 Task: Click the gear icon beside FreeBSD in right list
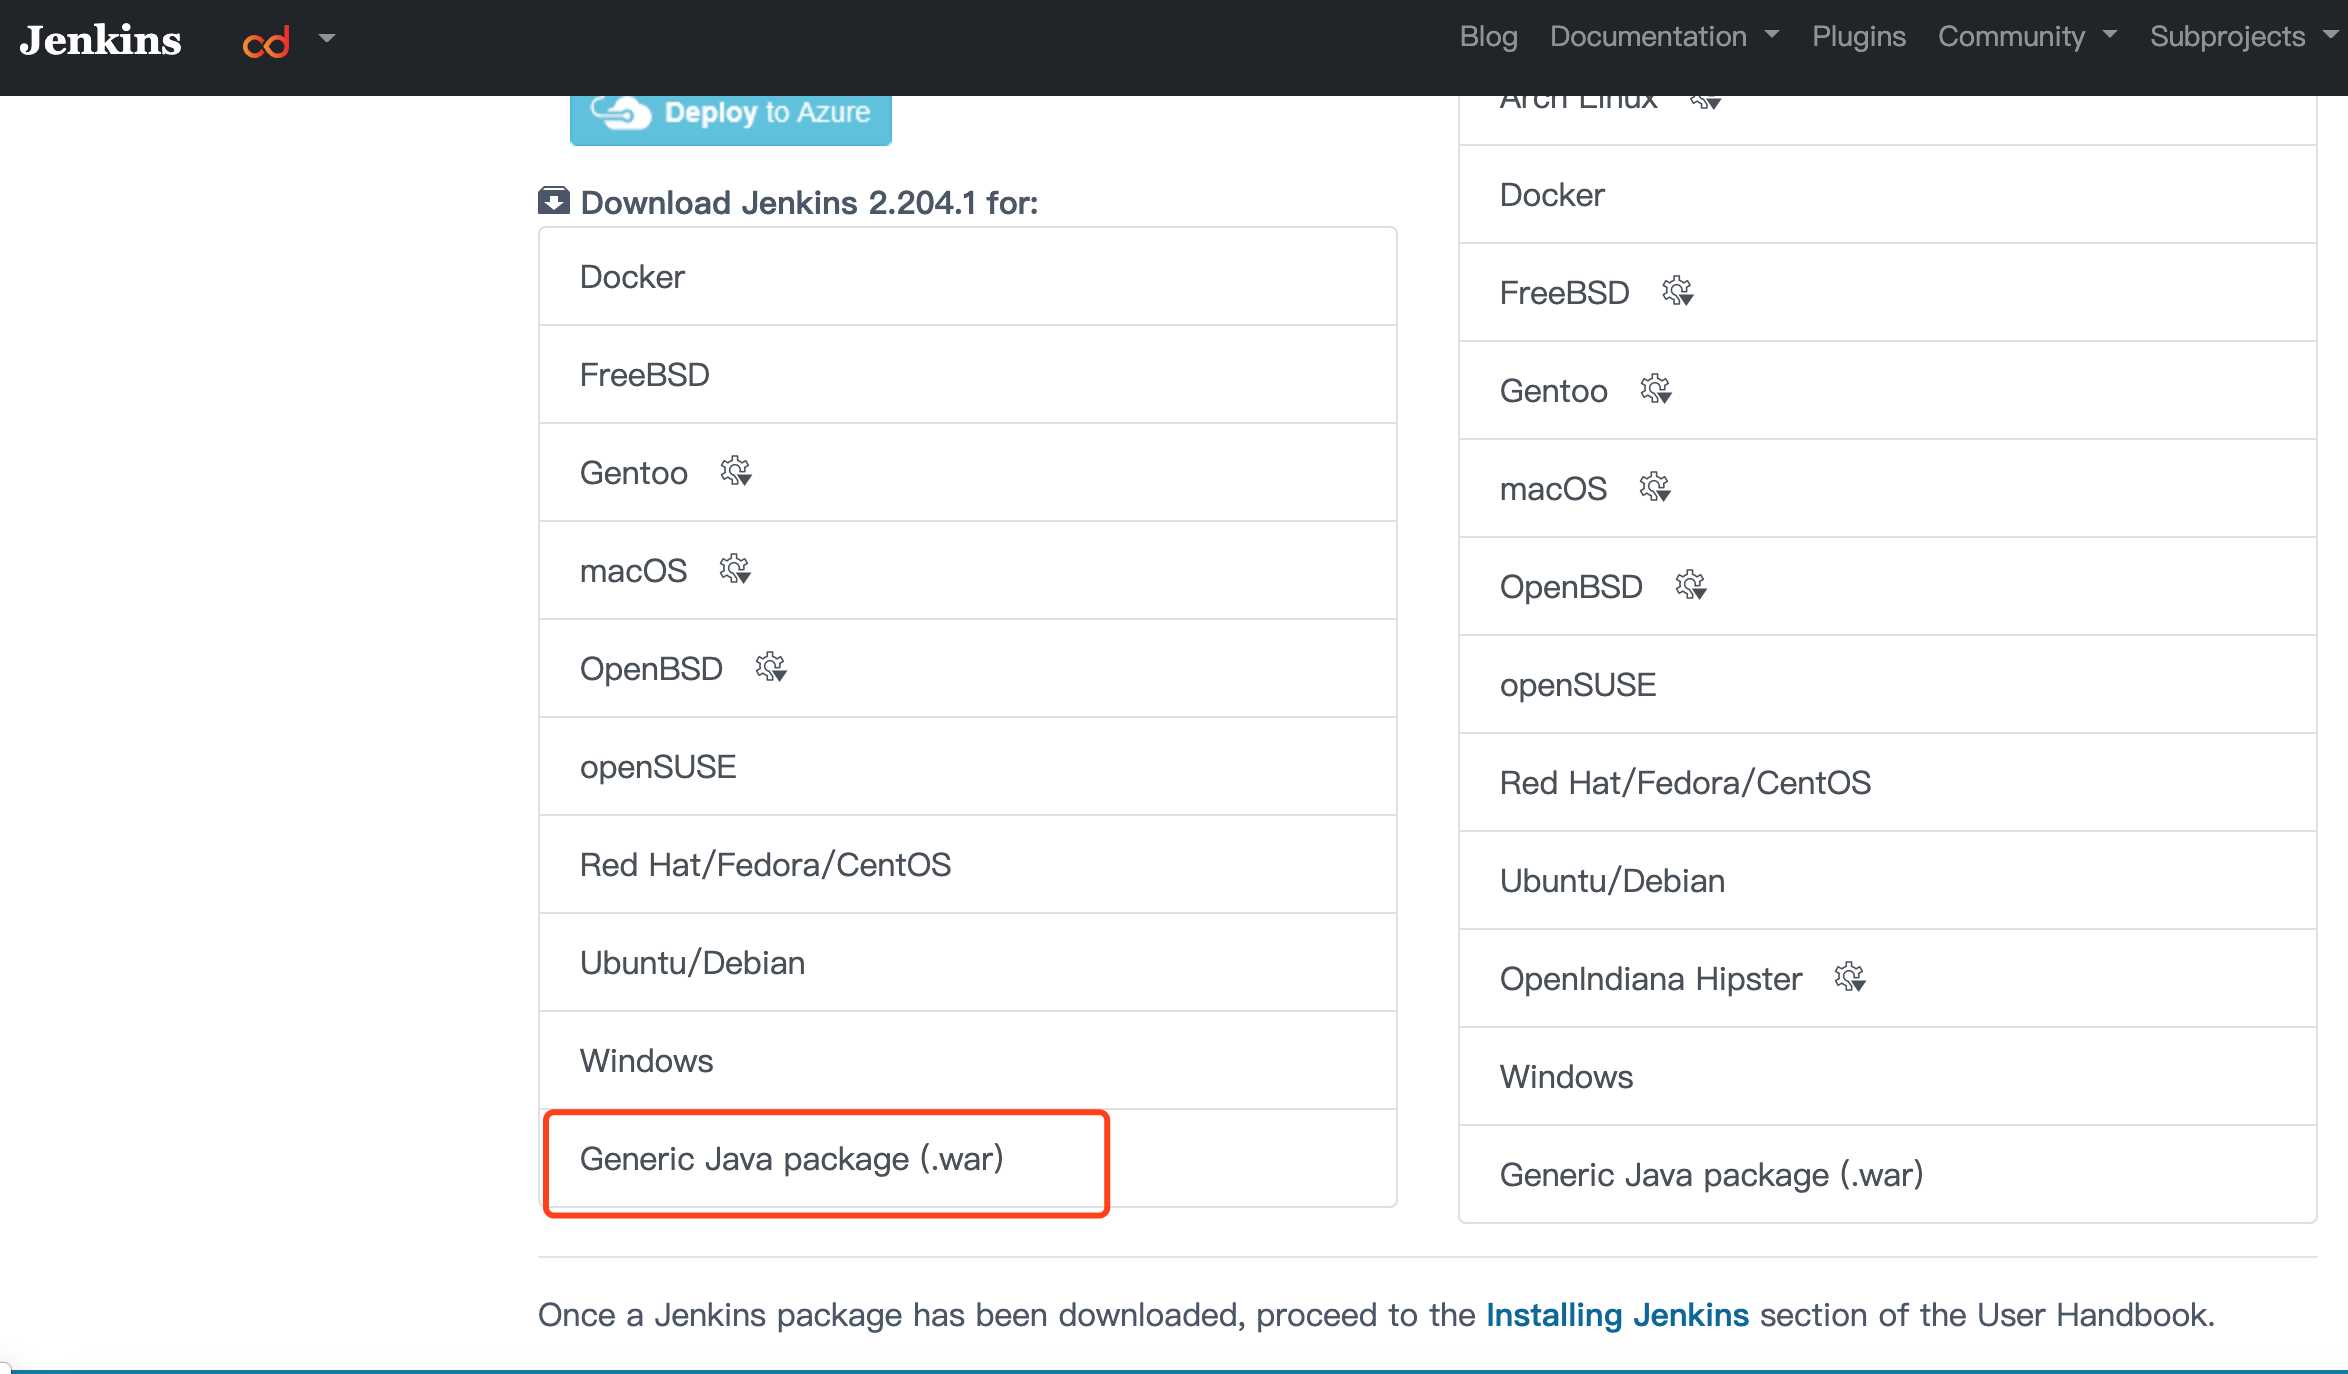coord(1678,291)
